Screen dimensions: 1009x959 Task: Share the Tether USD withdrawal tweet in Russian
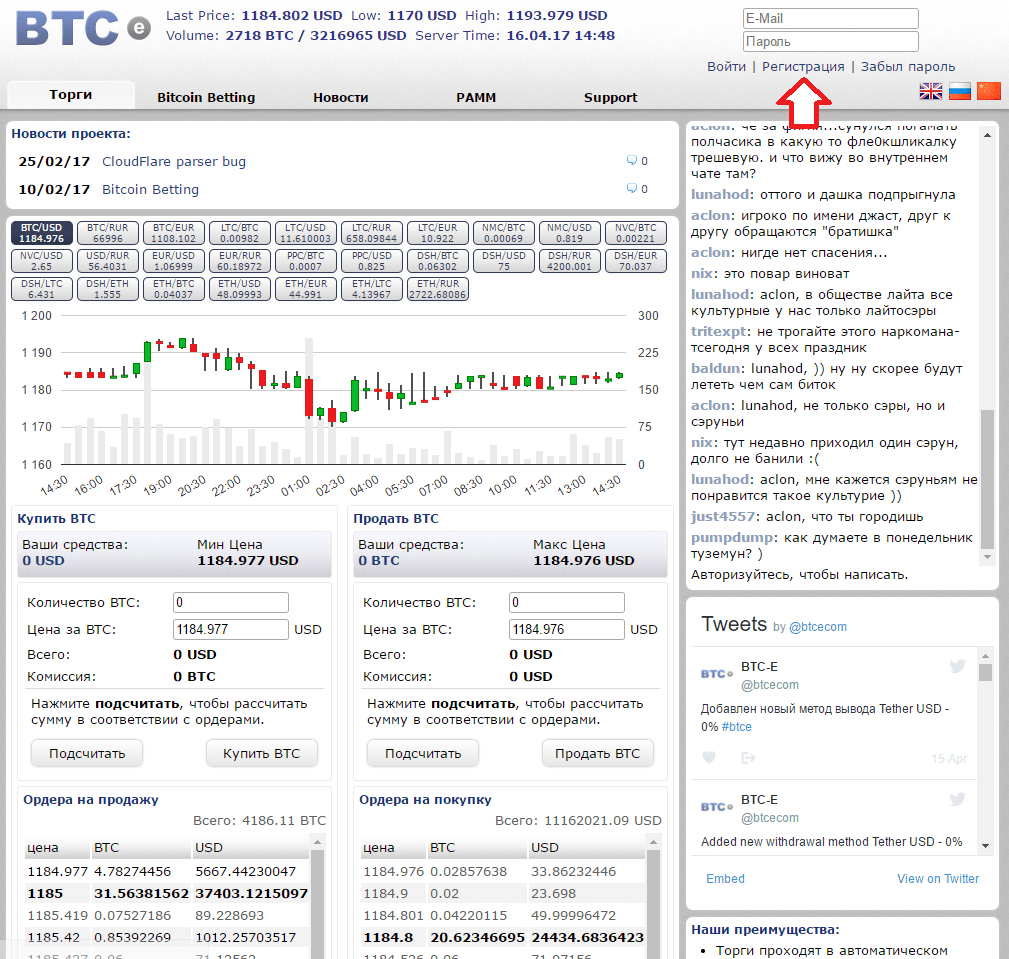point(748,758)
